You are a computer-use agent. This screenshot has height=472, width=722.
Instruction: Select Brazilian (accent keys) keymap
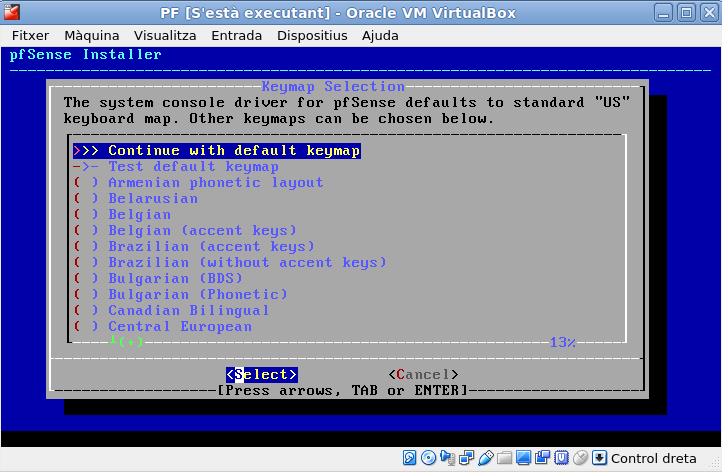194,246
